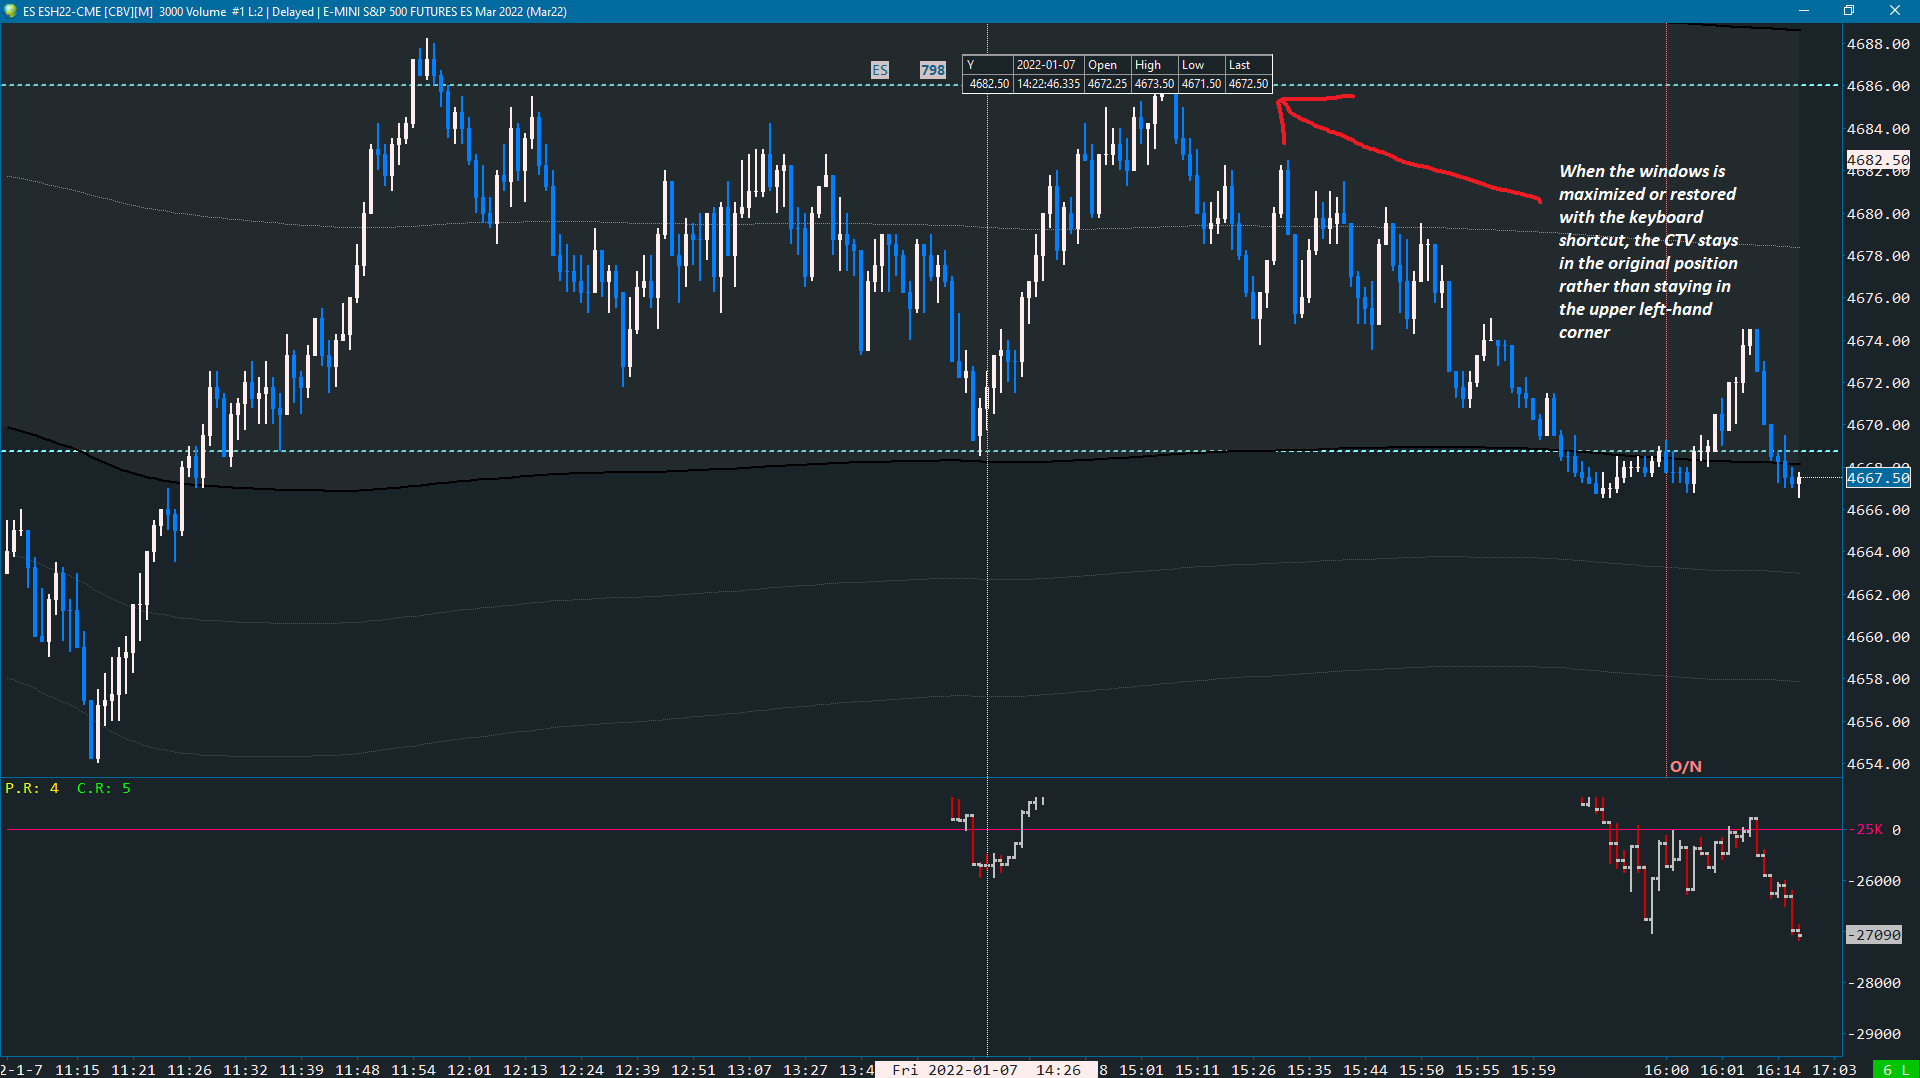Click the ES symbol label box
Image resolution: width=1920 pixels, height=1078 pixels.
point(879,70)
